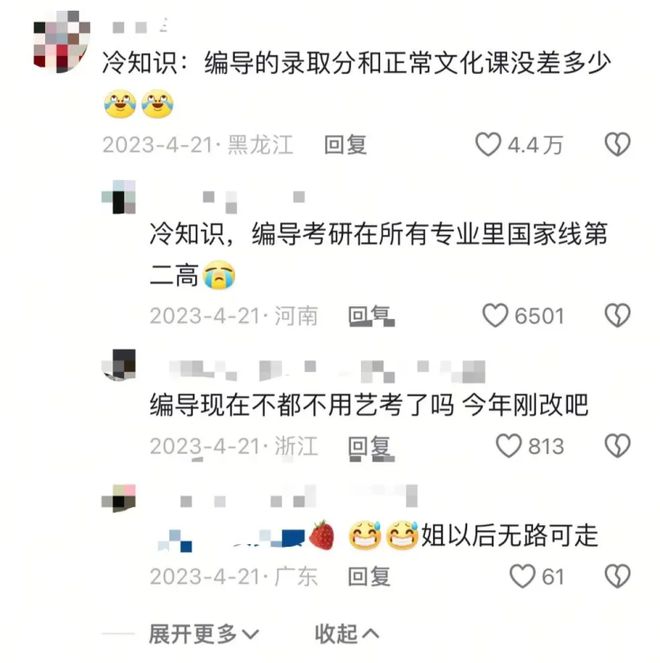Reply to the 黑龙江 top comment
Viewport: 660px width, 663px height.
click(x=345, y=145)
